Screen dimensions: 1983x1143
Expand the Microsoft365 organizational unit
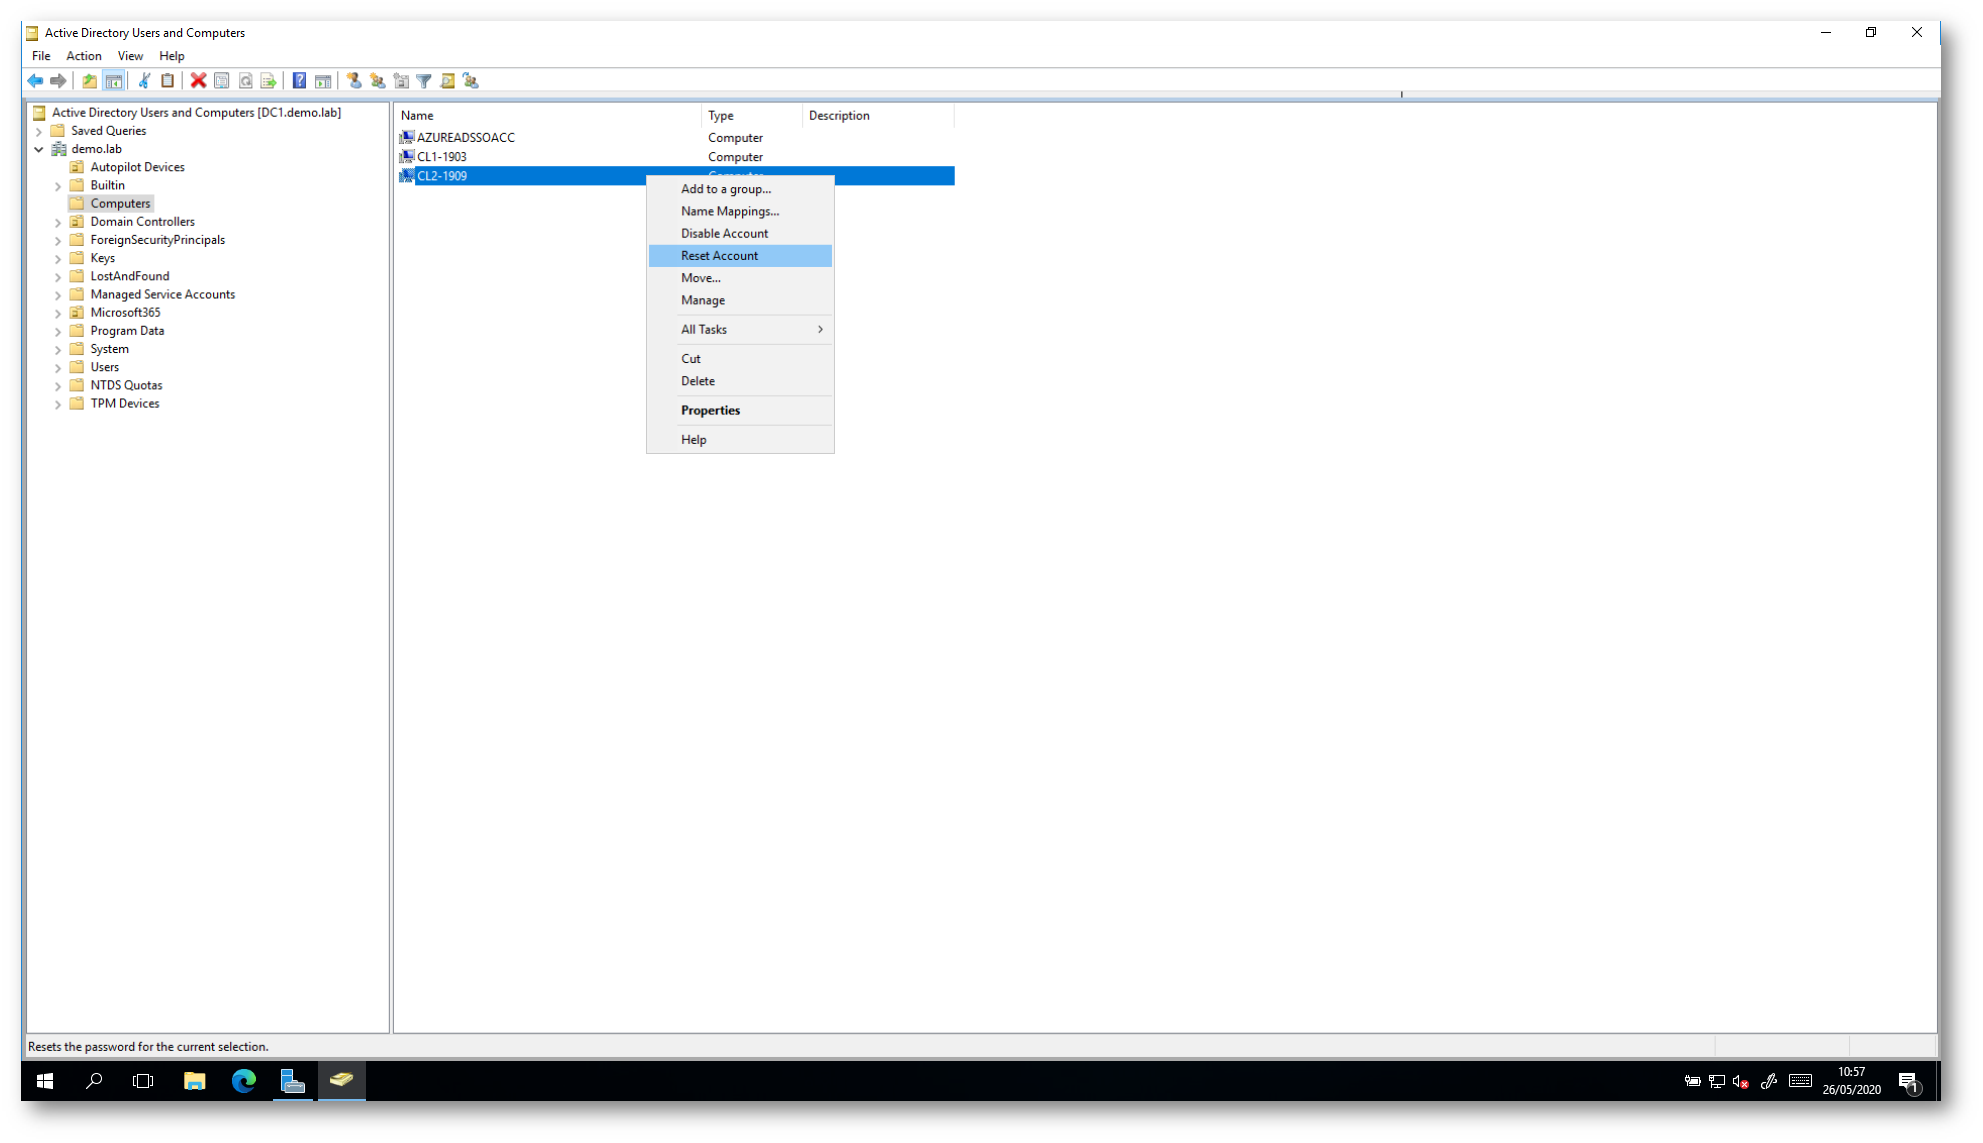coord(58,313)
